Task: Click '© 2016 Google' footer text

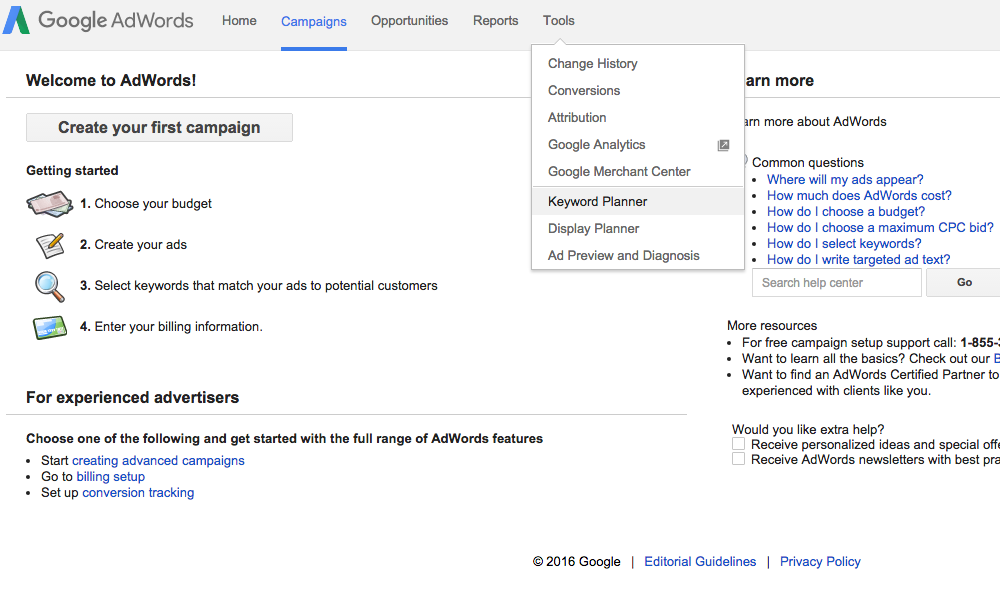Action: coord(577,561)
